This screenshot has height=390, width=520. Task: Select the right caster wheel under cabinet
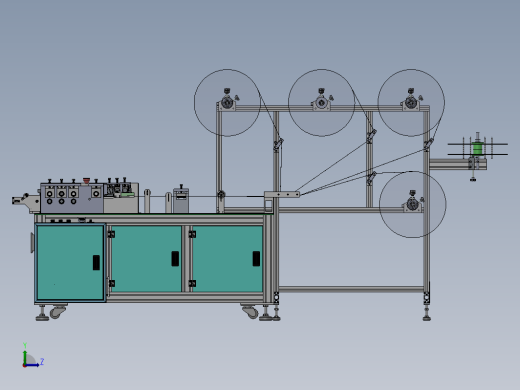[250, 312]
